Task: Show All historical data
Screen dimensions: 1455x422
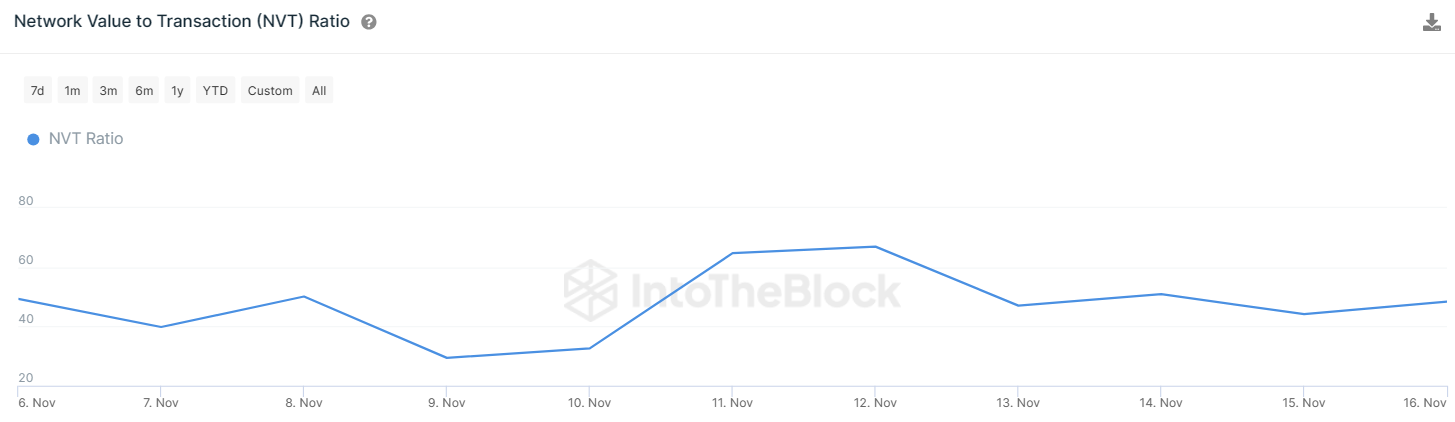Action: [319, 91]
